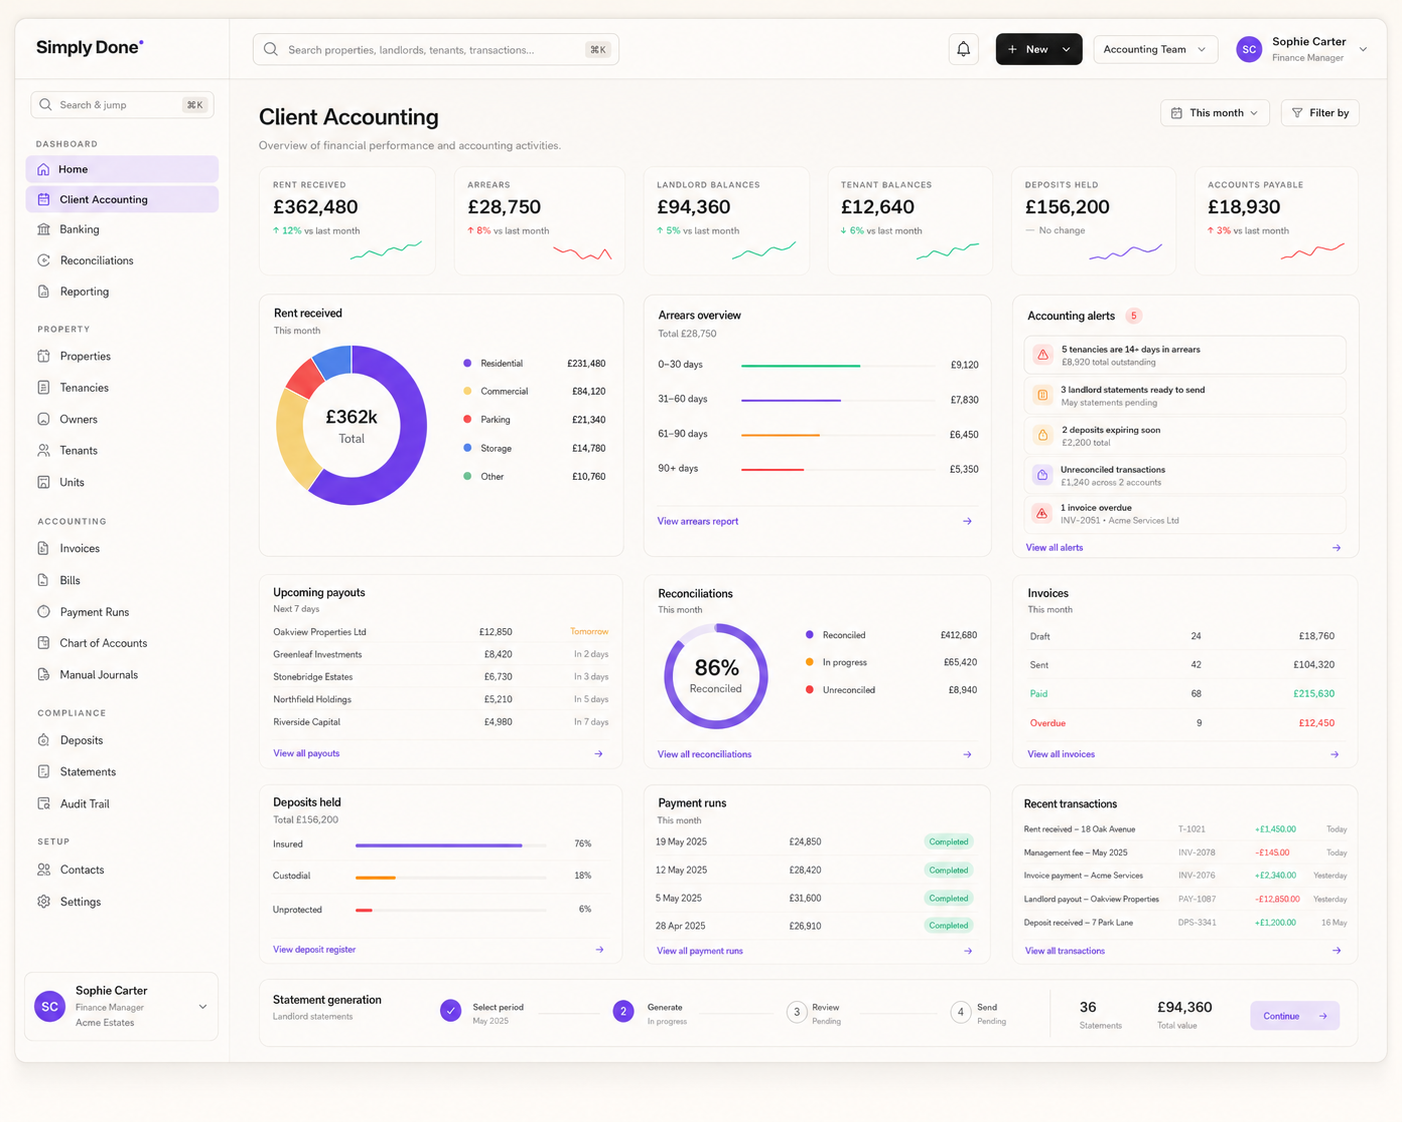Click the completed Select period step checkmark
Viewport: 1402px width, 1122px height.
pos(451,1011)
